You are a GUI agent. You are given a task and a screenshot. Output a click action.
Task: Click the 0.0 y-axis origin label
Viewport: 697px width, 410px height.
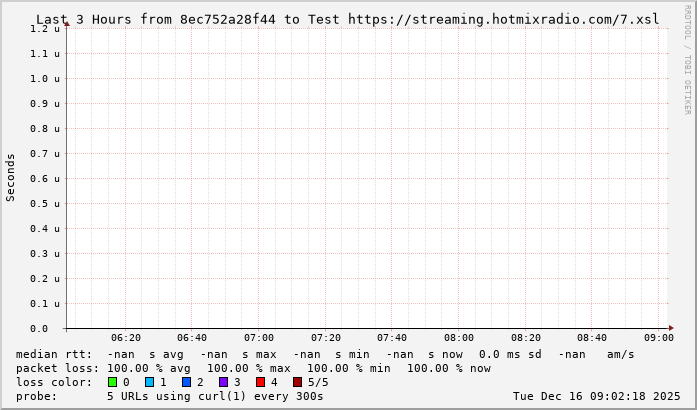point(39,328)
